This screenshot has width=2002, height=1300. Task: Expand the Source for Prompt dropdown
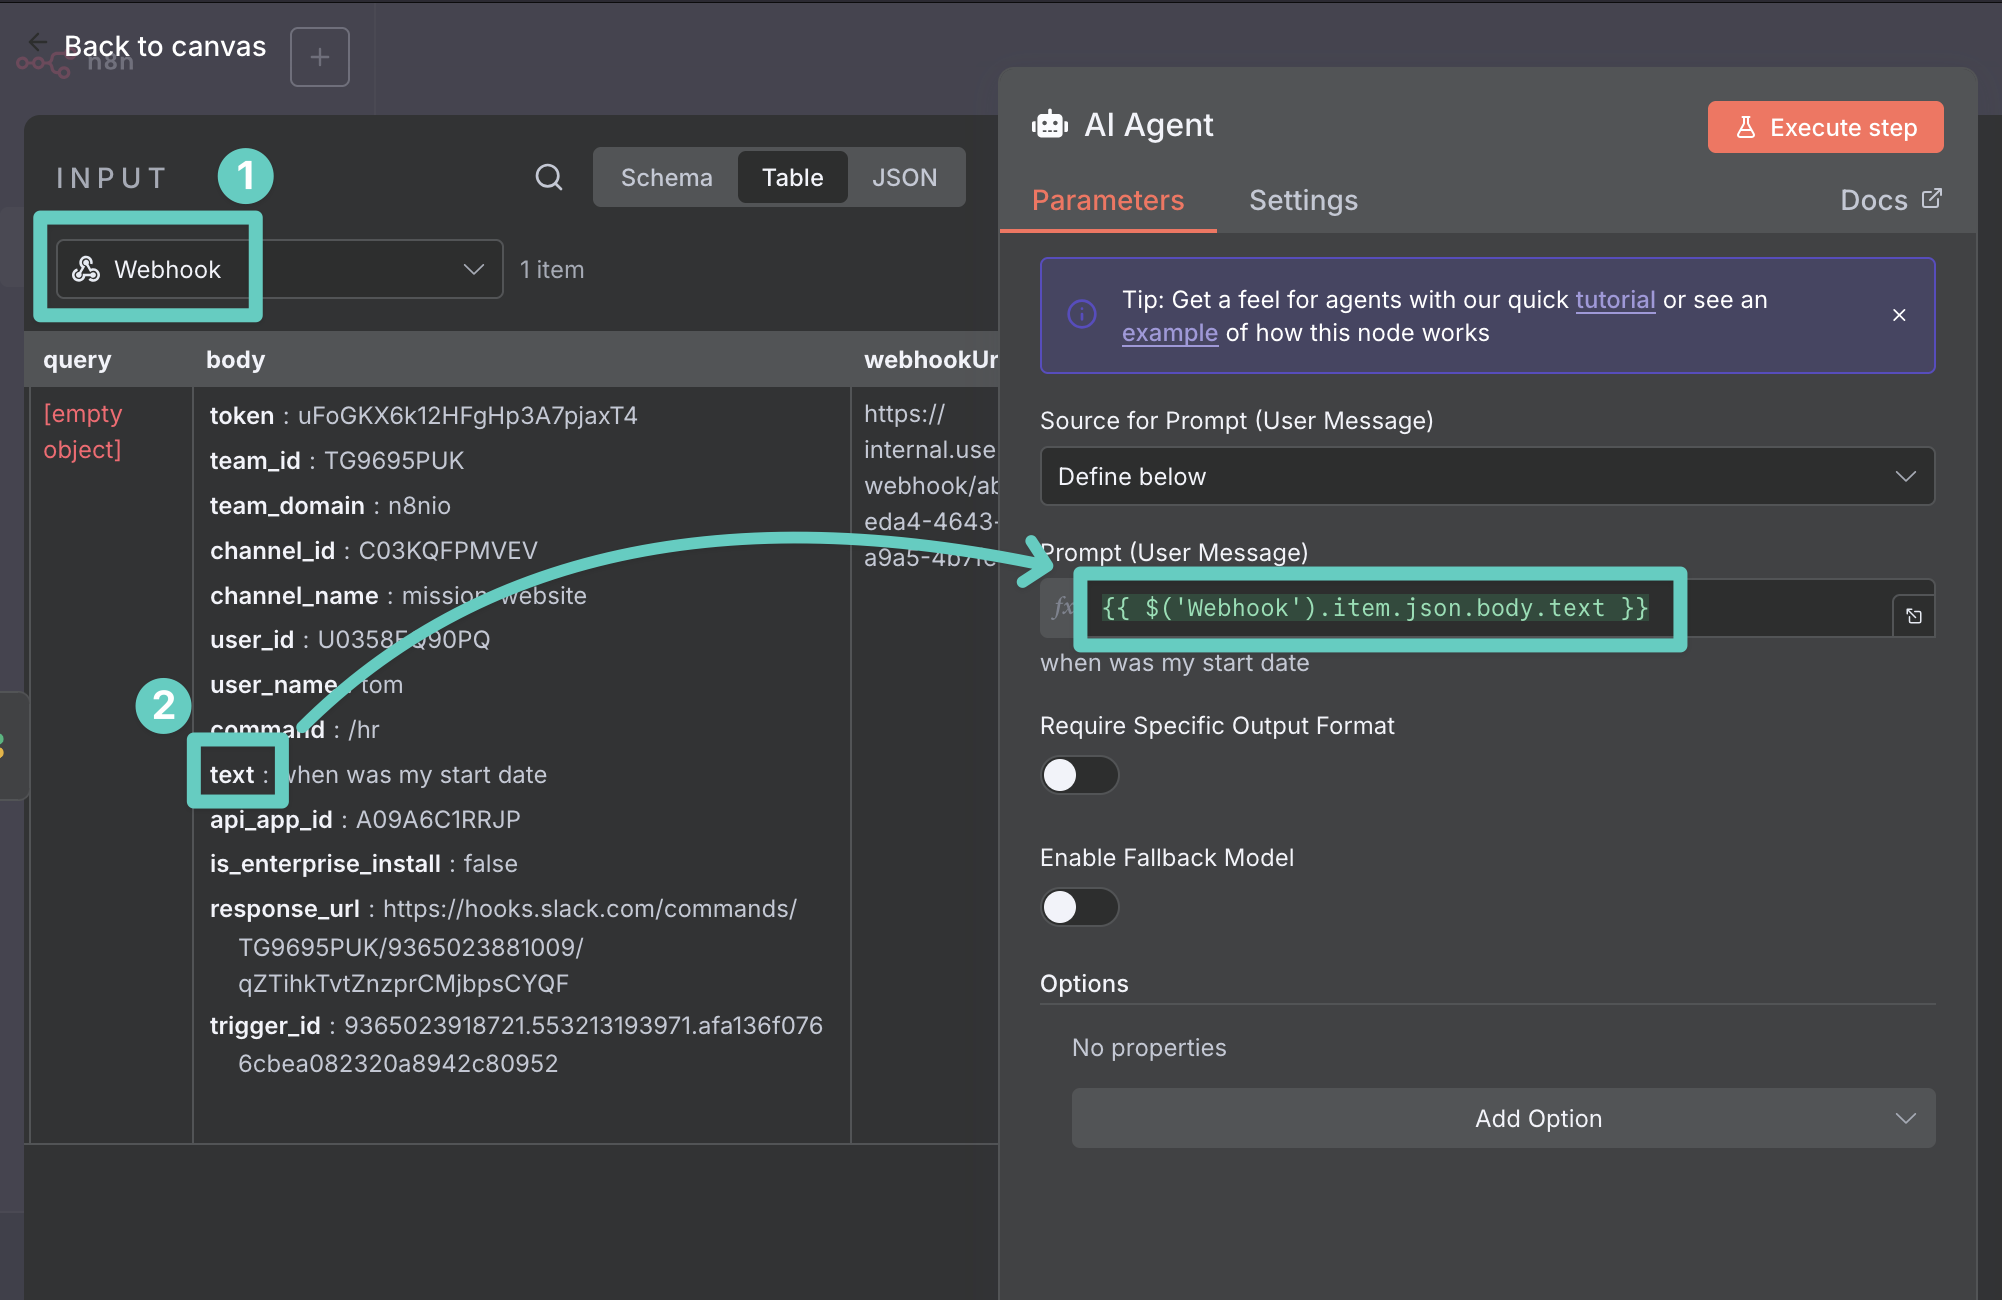click(1486, 476)
